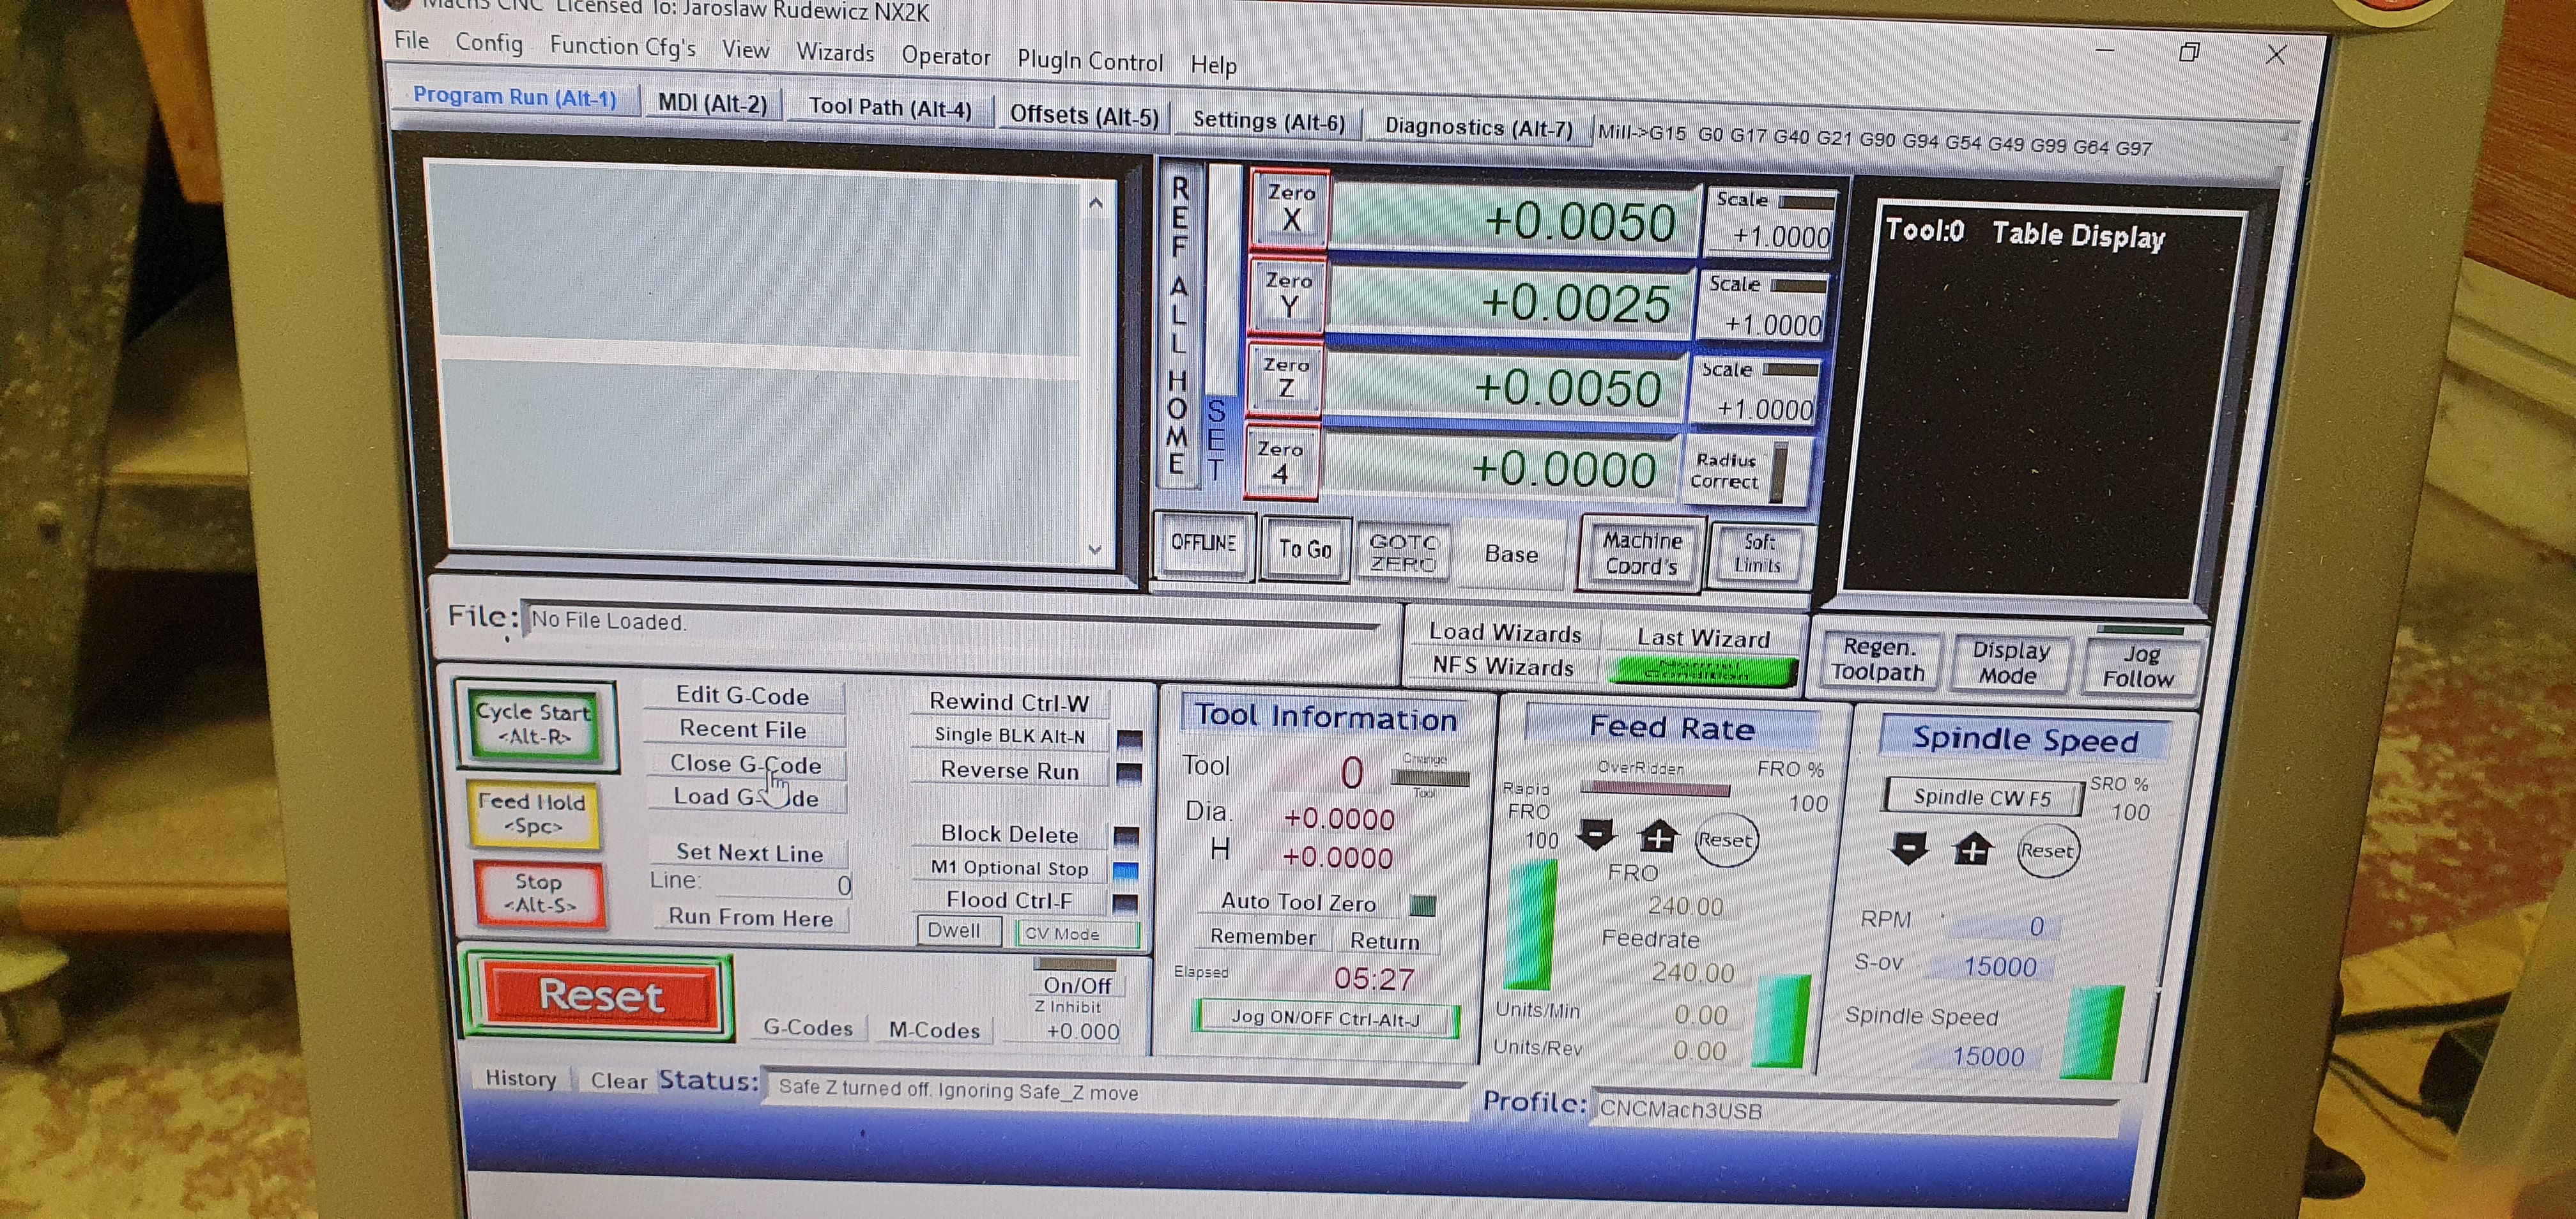This screenshot has height=1219, width=2576.
Task: Click the Zero X button
Action: point(1290,208)
